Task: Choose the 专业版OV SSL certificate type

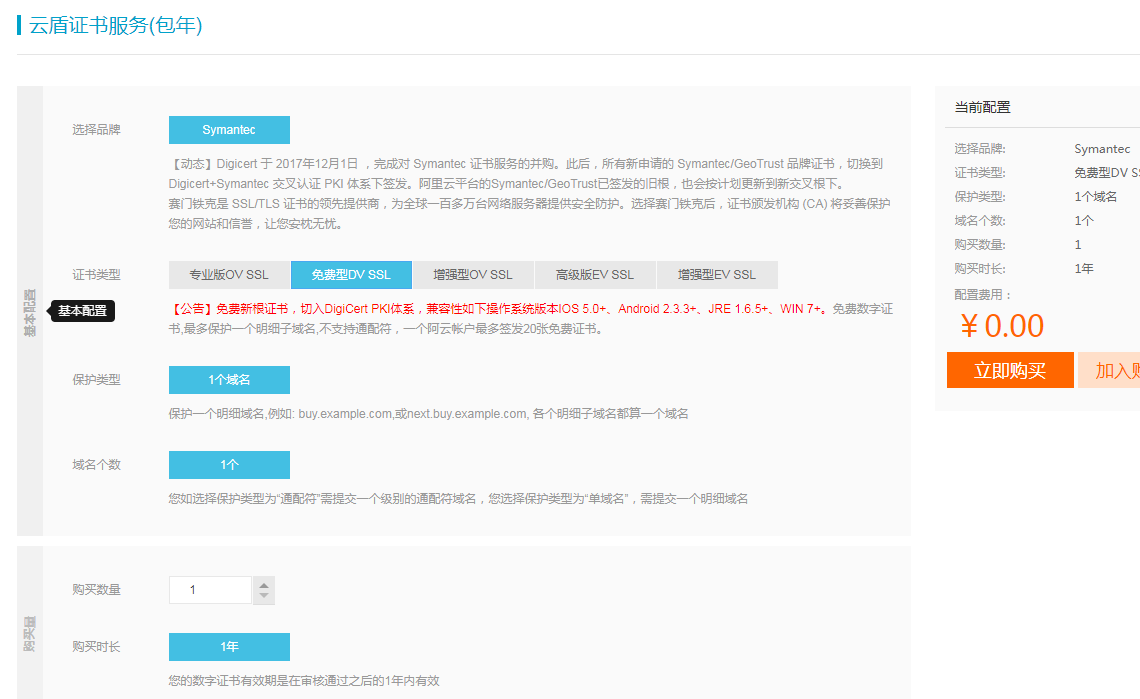Action: pos(229,275)
